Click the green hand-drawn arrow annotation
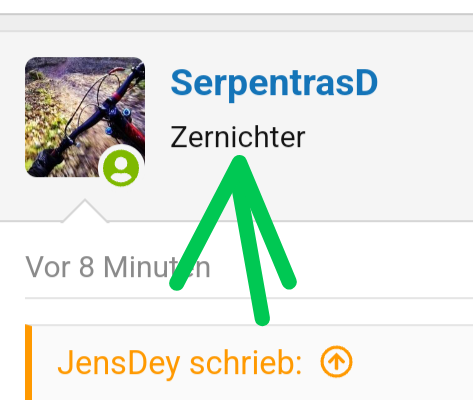The height and width of the screenshot is (400, 473). [235, 239]
